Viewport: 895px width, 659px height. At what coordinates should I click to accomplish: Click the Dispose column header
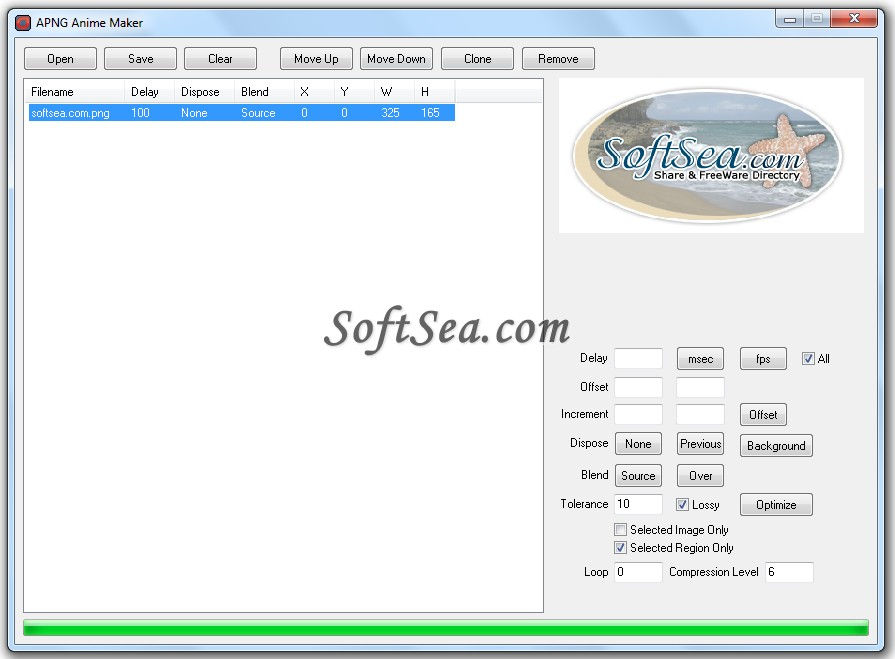tap(204, 92)
